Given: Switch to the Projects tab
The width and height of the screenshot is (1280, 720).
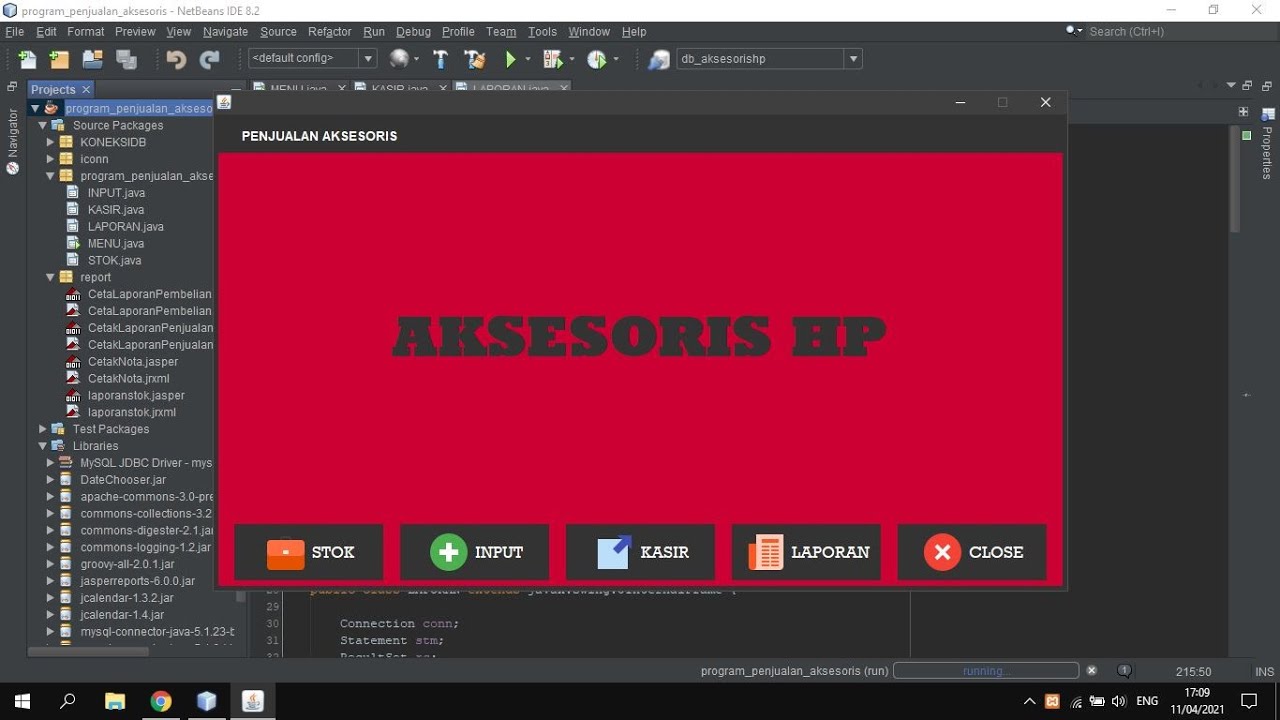Looking at the screenshot, I should [x=53, y=90].
